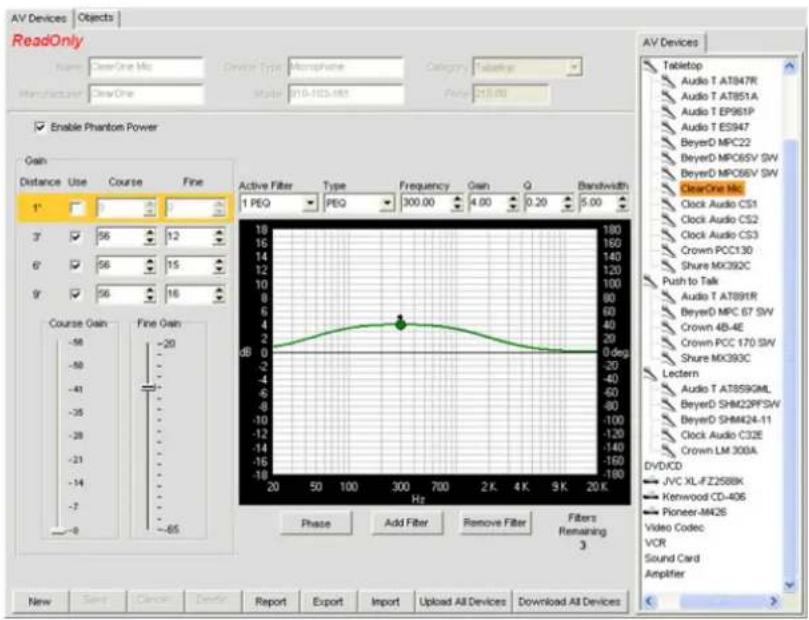Open the Active Filter dropdown
809x620 pixels.
310,203
